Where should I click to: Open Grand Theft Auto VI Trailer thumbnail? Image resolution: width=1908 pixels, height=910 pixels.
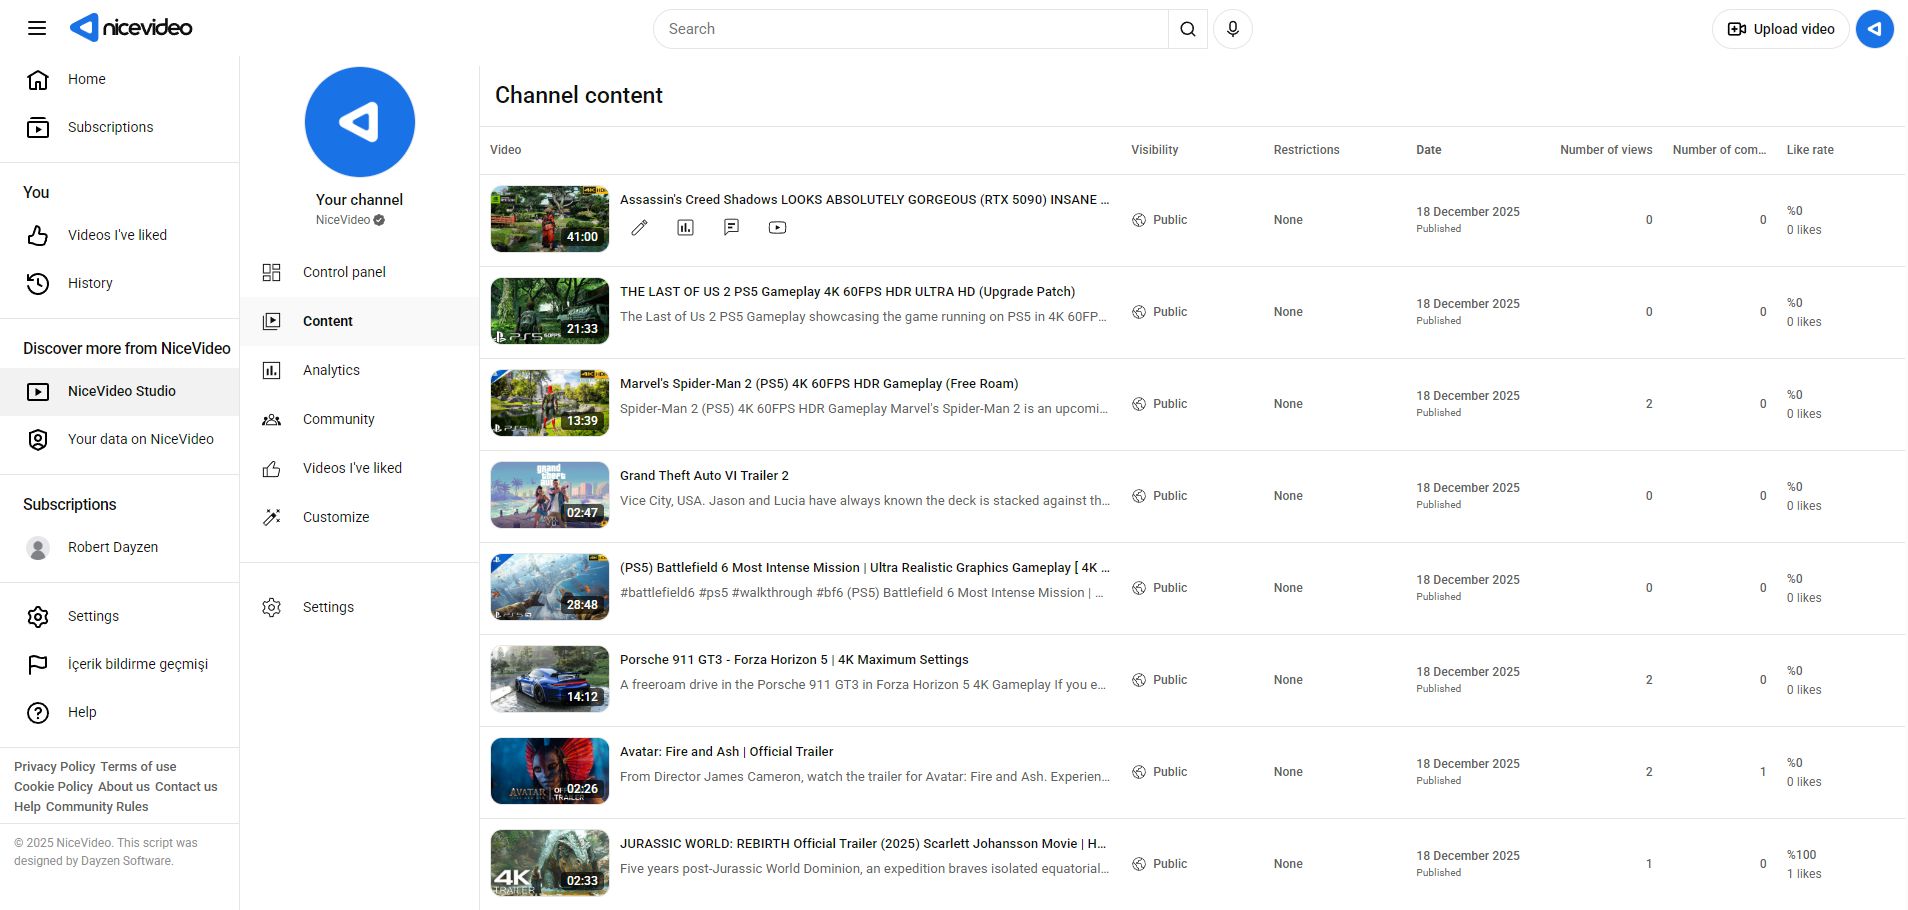click(x=550, y=495)
